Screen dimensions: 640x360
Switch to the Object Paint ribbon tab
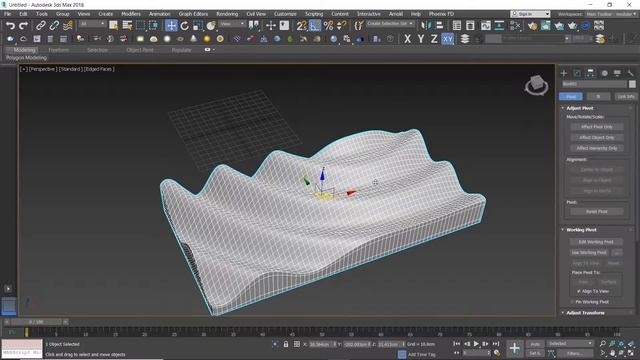tap(140, 50)
